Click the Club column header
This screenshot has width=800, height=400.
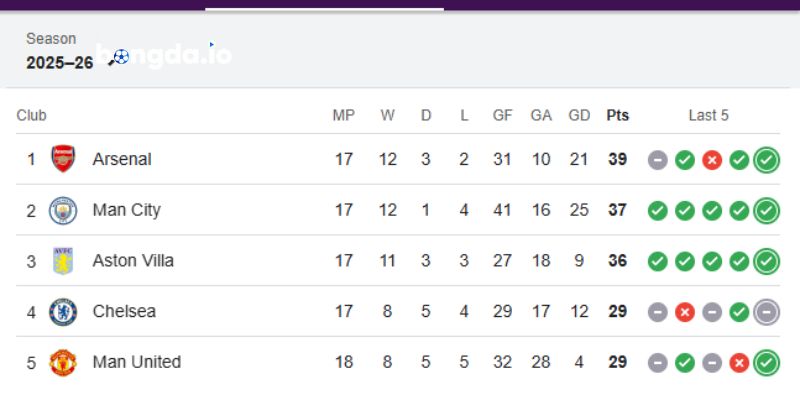[32, 115]
